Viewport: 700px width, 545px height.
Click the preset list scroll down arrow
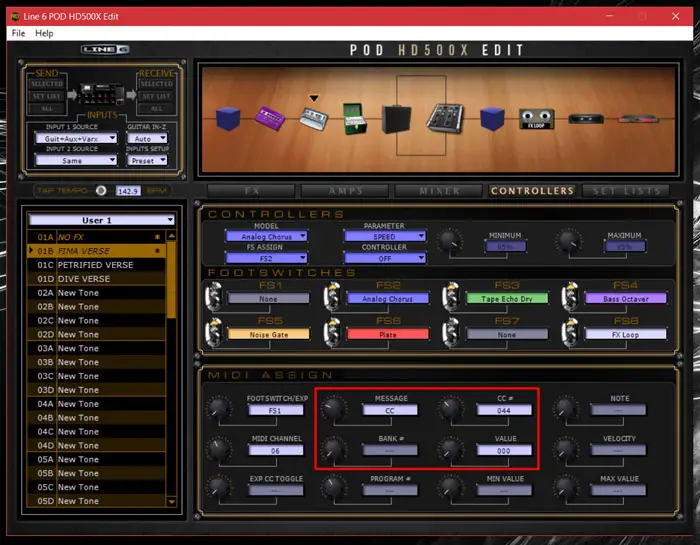tap(171, 502)
